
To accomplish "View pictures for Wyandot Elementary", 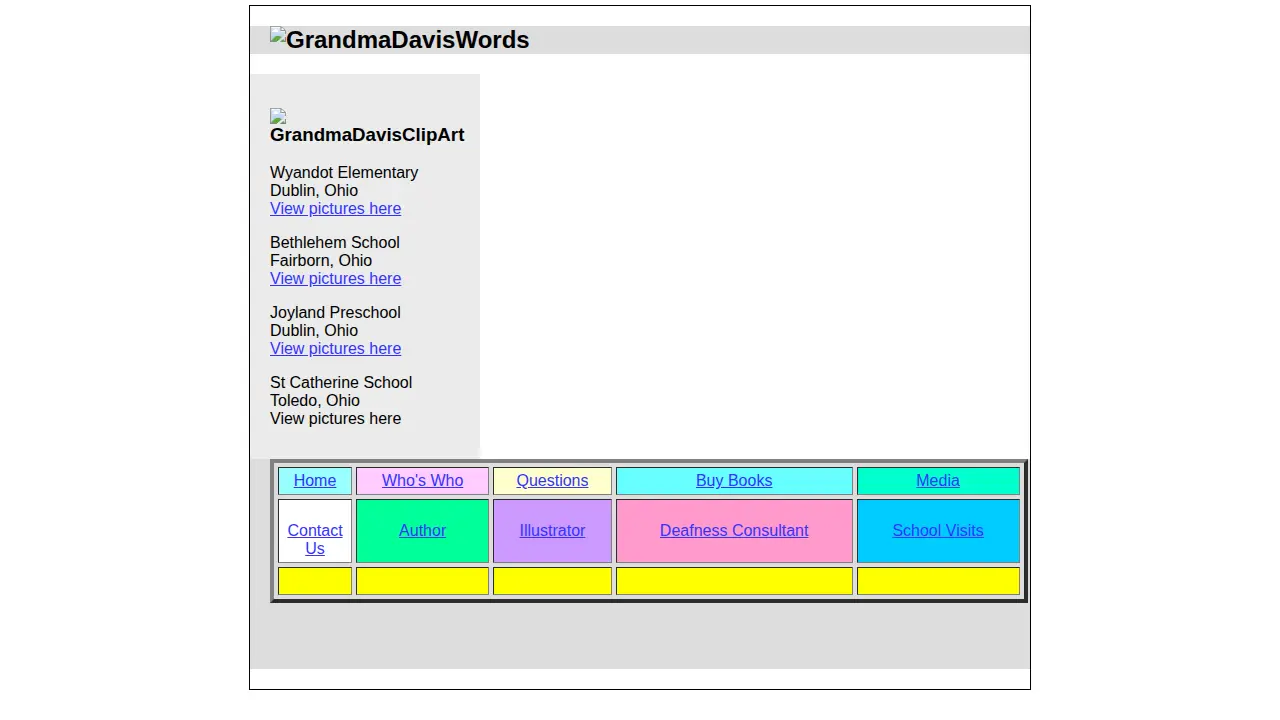I will 335,209.
